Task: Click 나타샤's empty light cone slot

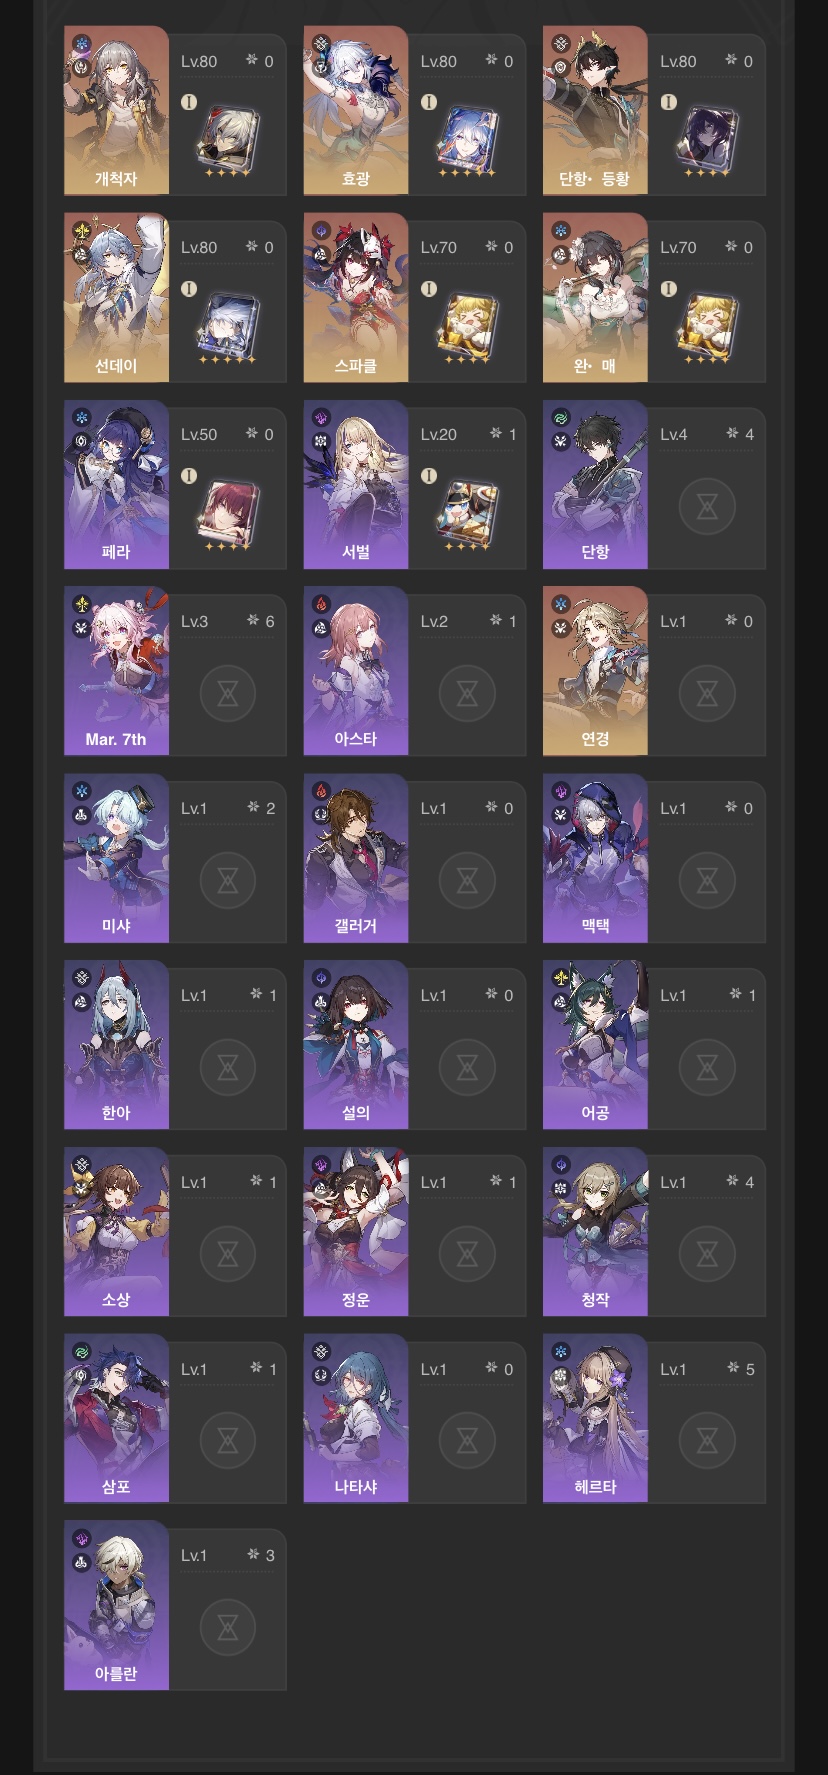Action: pyautogui.click(x=467, y=1441)
